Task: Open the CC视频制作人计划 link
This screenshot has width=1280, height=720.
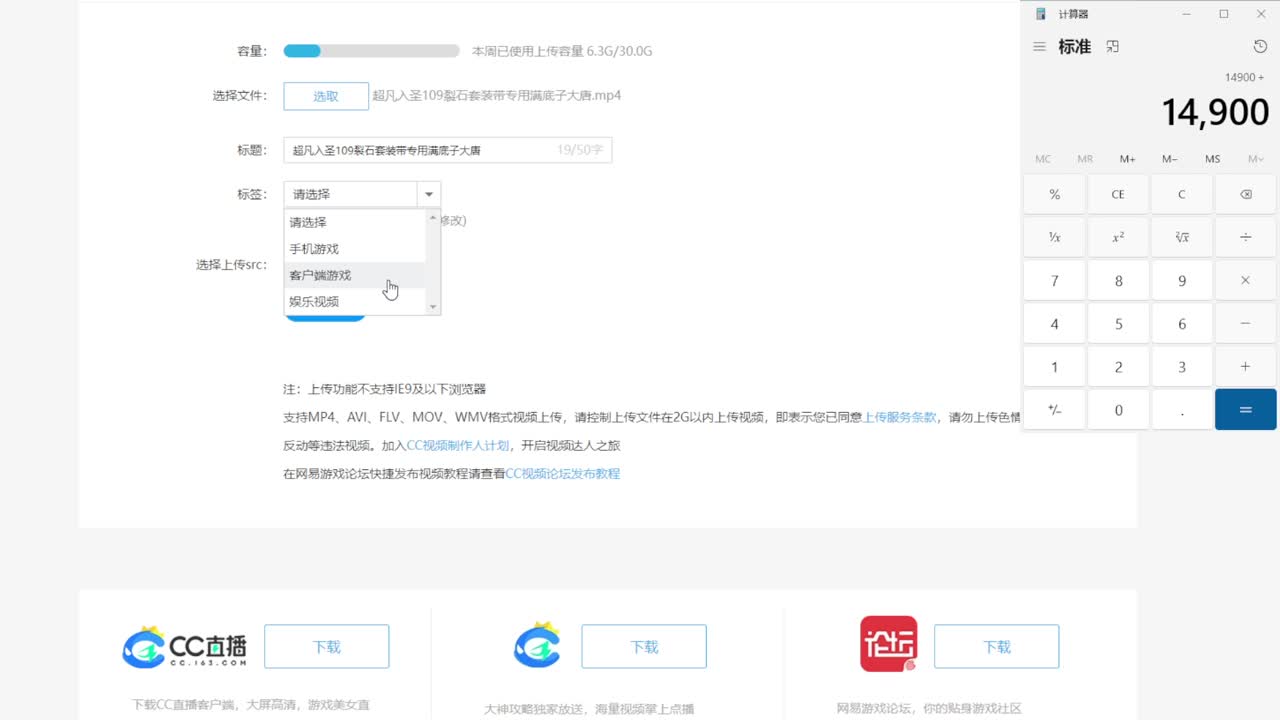Action: pos(458,445)
